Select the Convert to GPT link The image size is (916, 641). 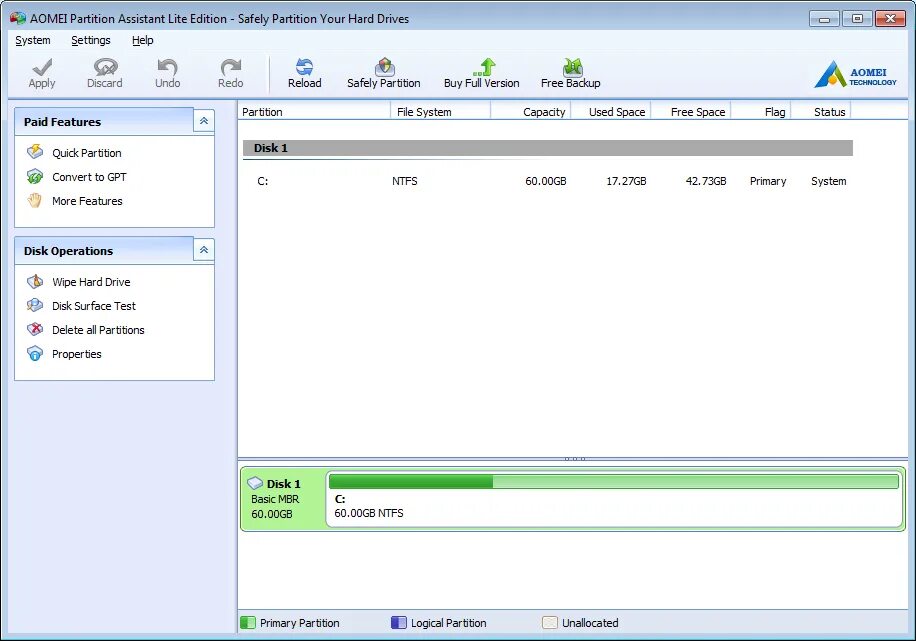pyautogui.click(x=89, y=177)
